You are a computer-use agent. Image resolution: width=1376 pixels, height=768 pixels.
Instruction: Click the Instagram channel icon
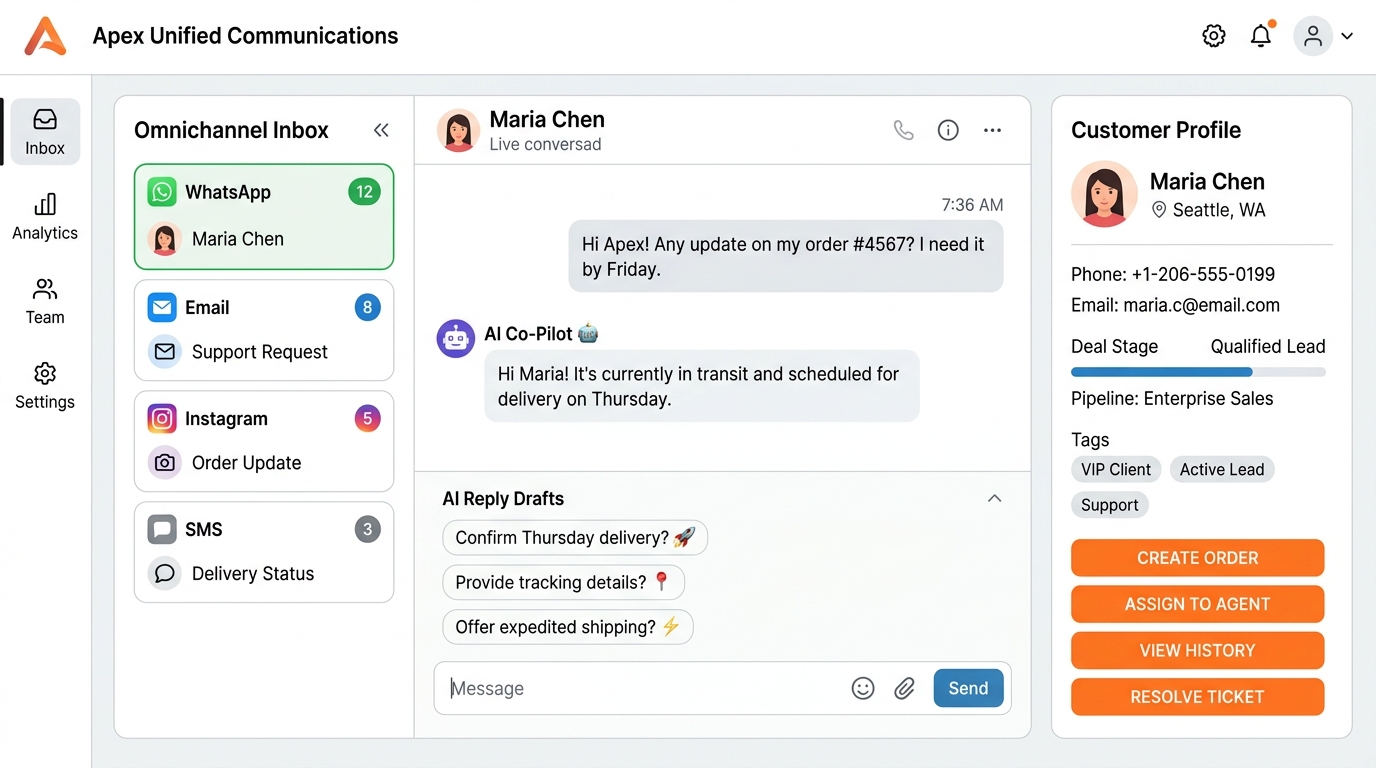coord(162,418)
